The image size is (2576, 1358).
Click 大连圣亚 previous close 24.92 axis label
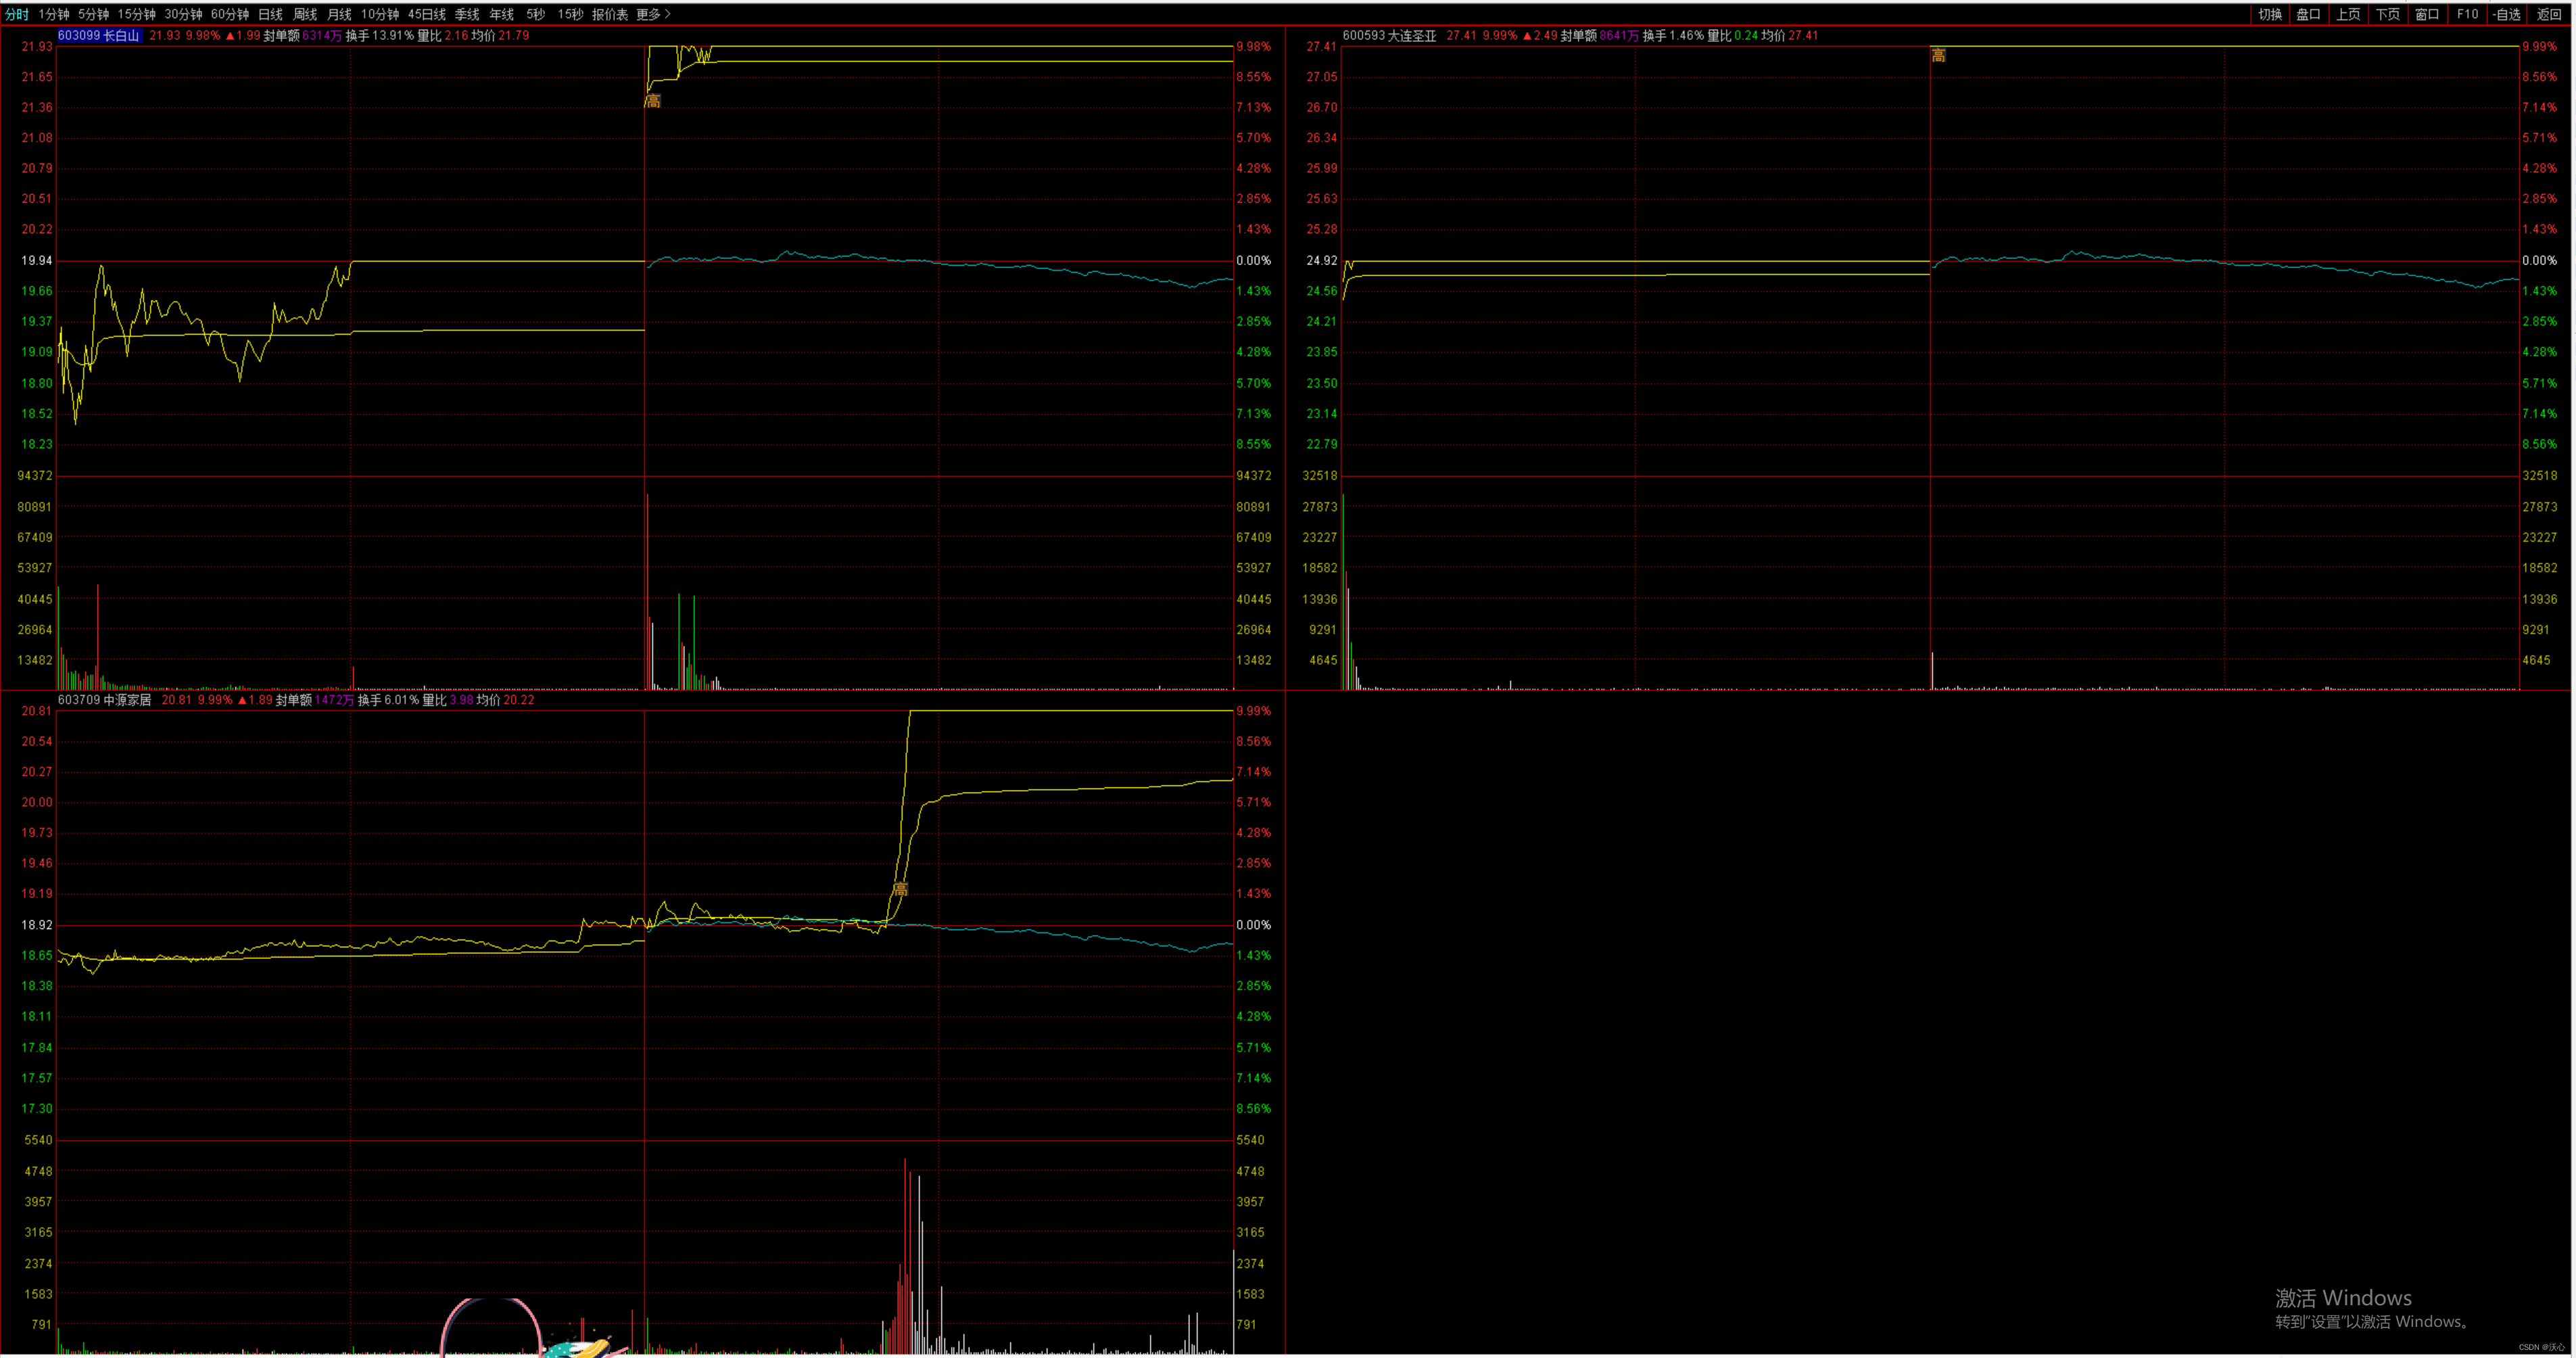coord(1322,260)
